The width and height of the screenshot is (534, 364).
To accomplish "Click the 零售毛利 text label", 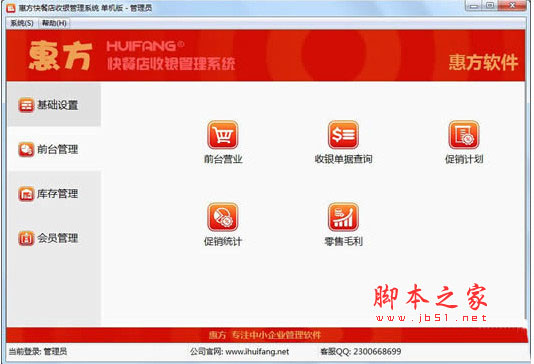I will 343,241.
